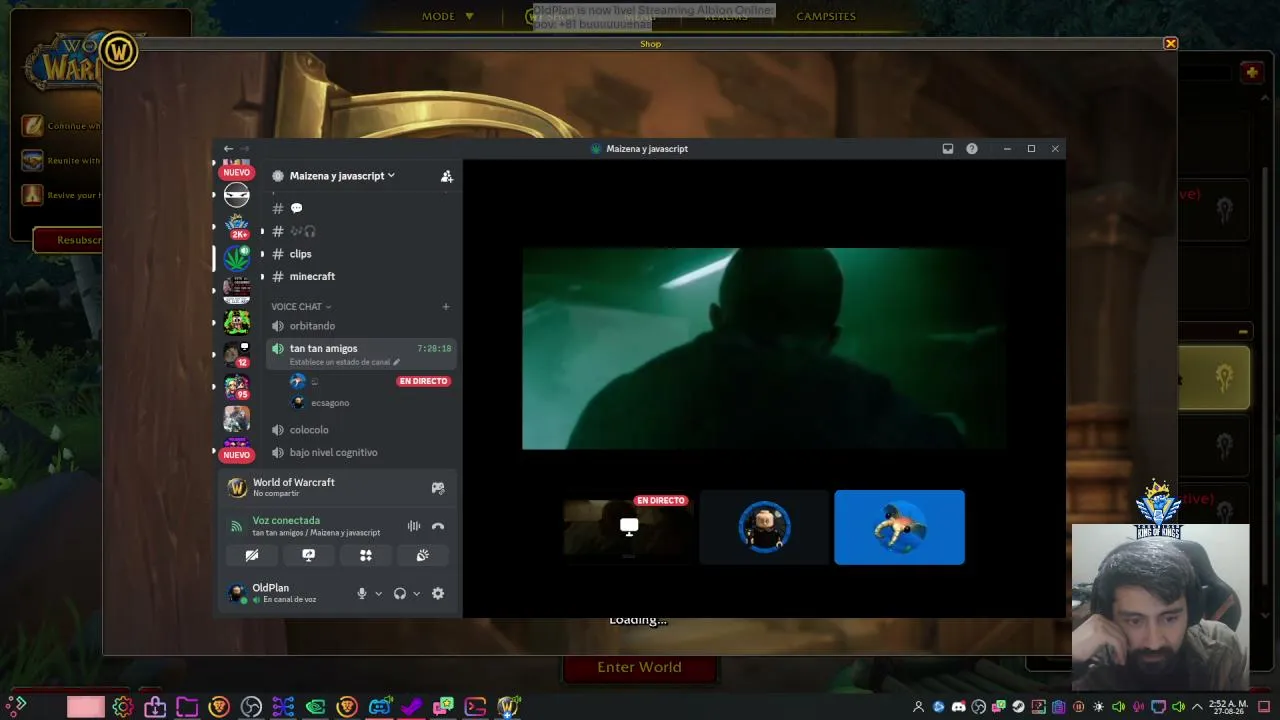Image resolution: width=1280 pixels, height=720 pixels.
Task: Click the Enter World button
Action: (639, 668)
